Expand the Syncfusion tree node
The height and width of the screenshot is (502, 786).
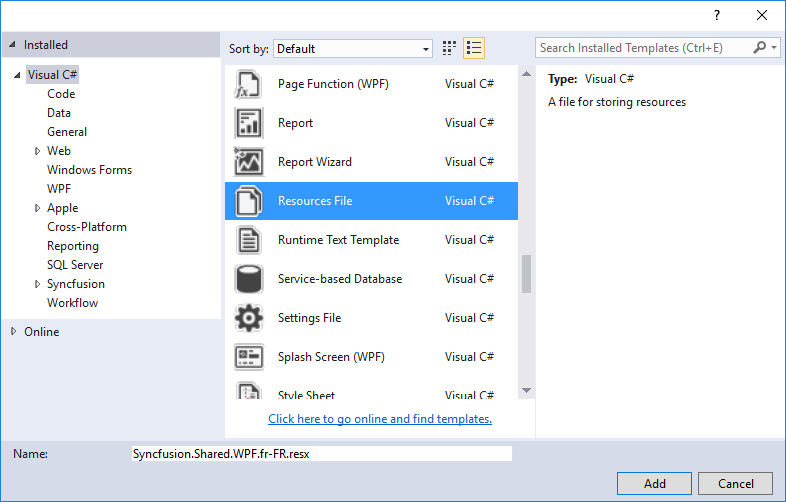(x=37, y=284)
